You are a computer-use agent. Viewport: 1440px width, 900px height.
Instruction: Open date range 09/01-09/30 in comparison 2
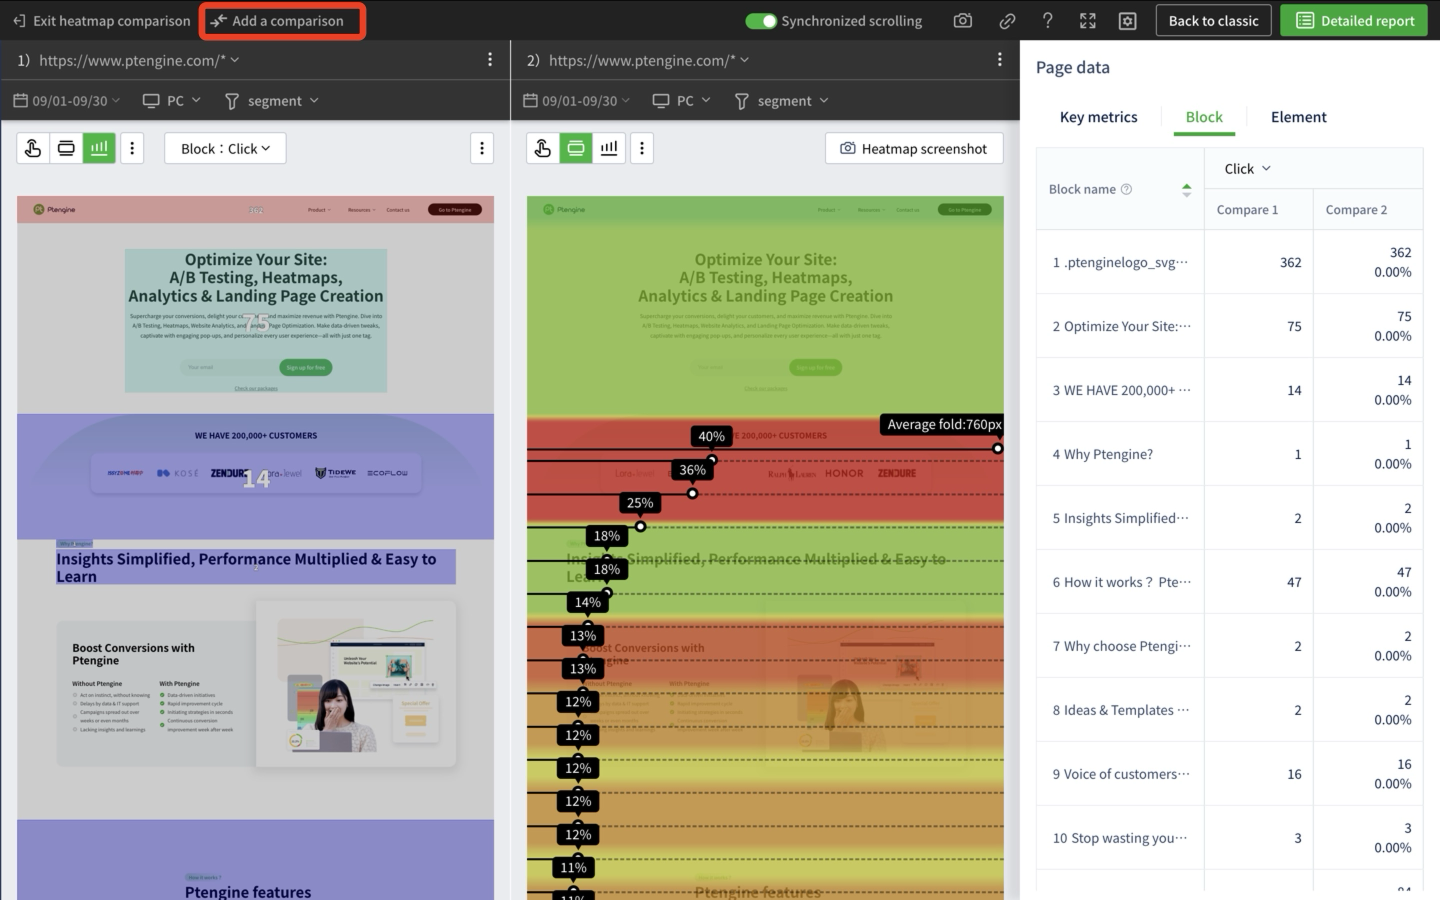(x=578, y=101)
